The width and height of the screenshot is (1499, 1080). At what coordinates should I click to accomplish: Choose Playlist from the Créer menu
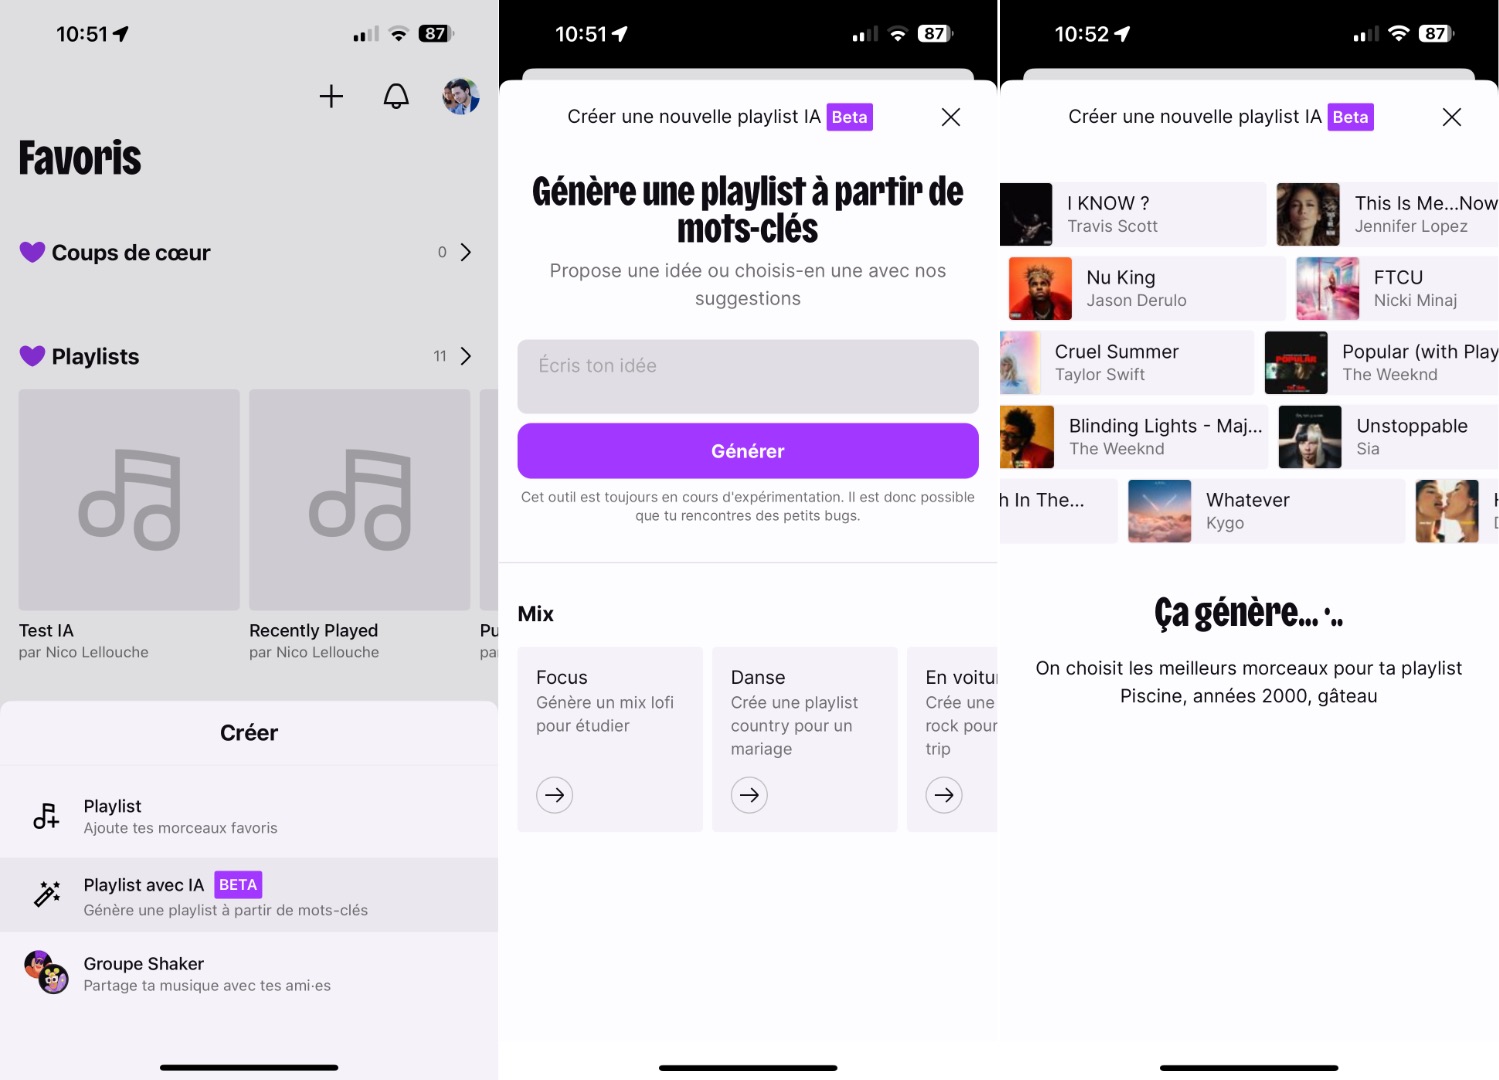click(249, 816)
